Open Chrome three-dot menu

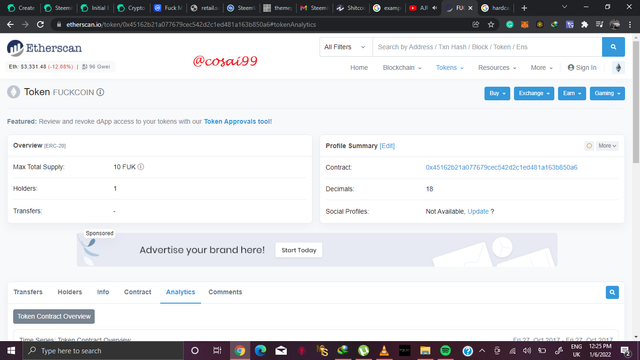630,24
